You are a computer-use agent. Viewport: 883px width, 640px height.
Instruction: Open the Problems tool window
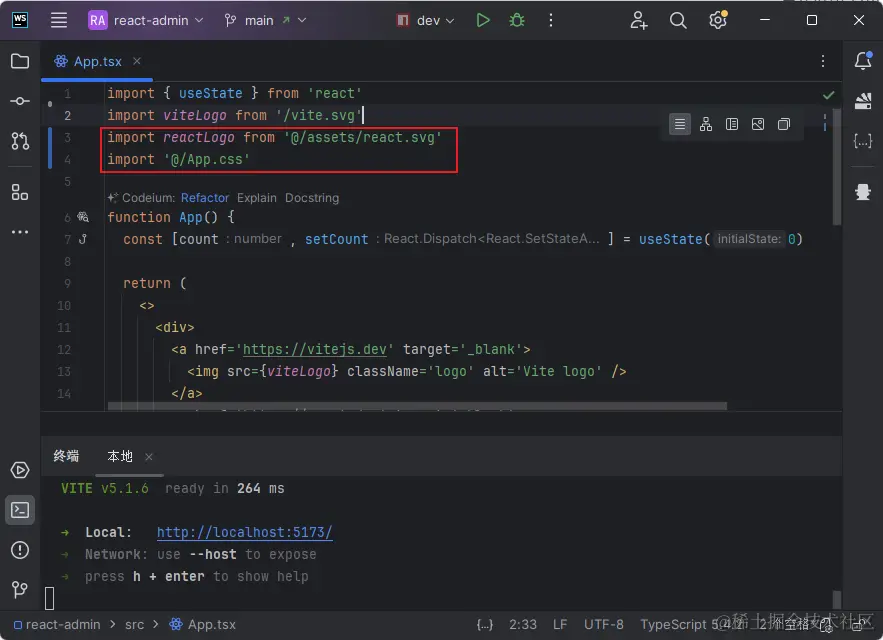point(20,550)
